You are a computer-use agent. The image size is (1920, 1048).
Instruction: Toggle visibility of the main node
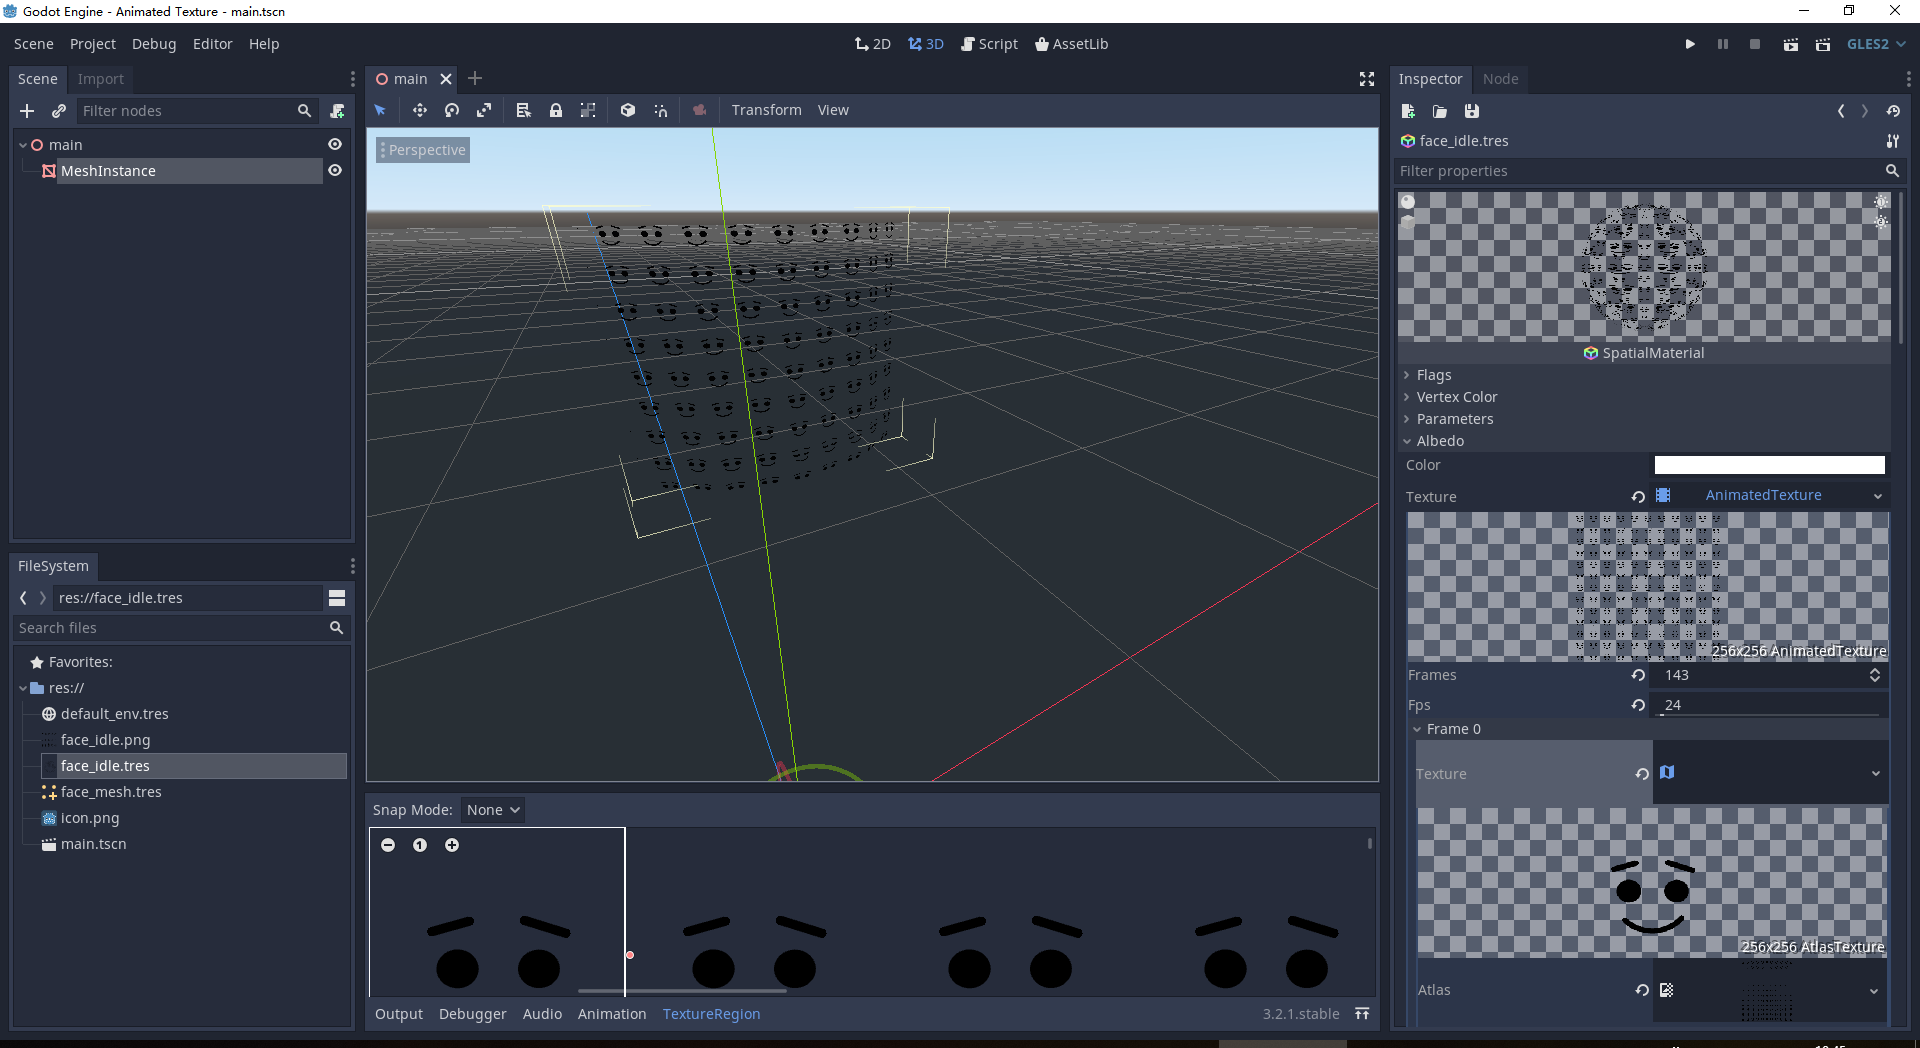coord(334,144)
